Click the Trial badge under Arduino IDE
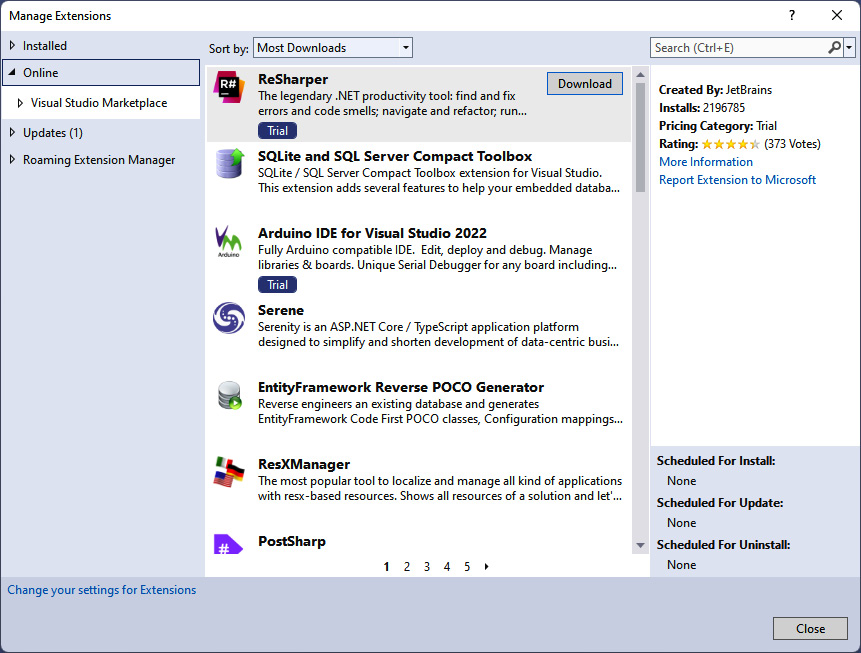This screenshot has height=653, width=861. (277, 284)
